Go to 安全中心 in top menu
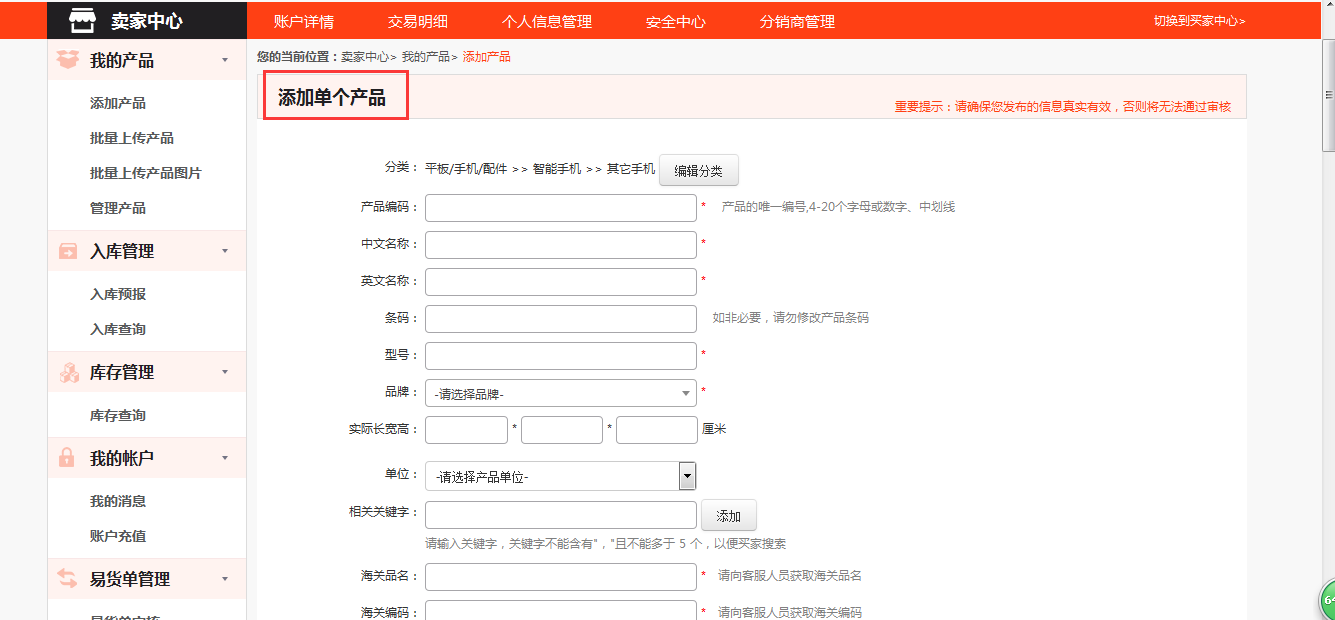This screenshot has height=620, width=1335. tap(675, 21)
